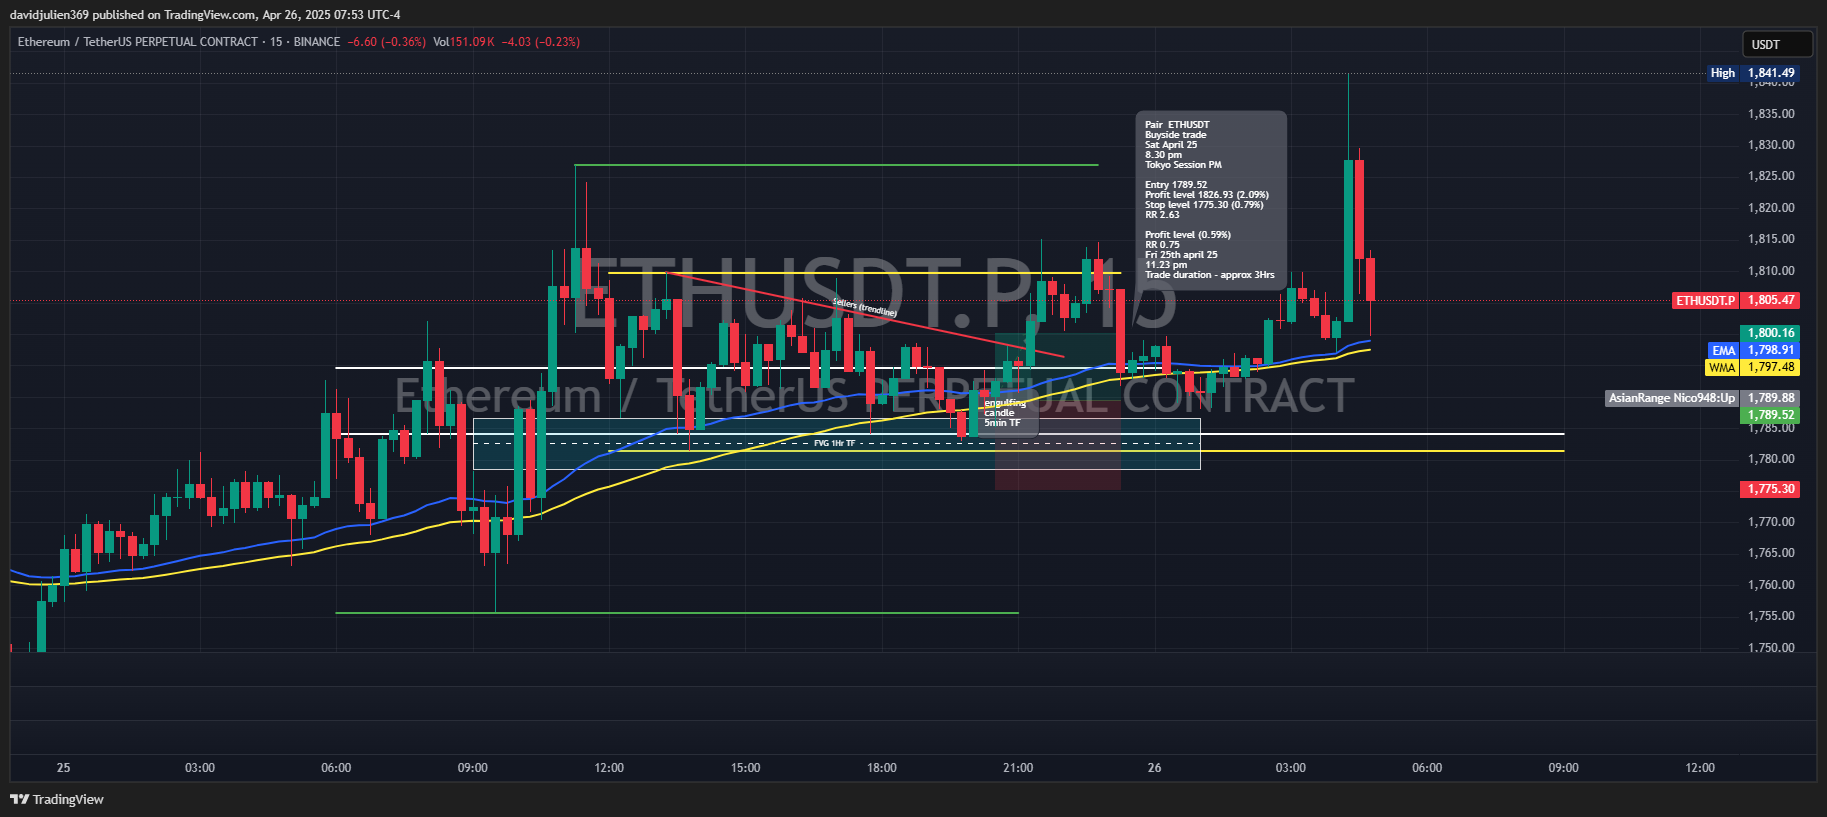
Task: Click the AsianRange Nico948:Up indicator label
Action: coord(1672,398)
